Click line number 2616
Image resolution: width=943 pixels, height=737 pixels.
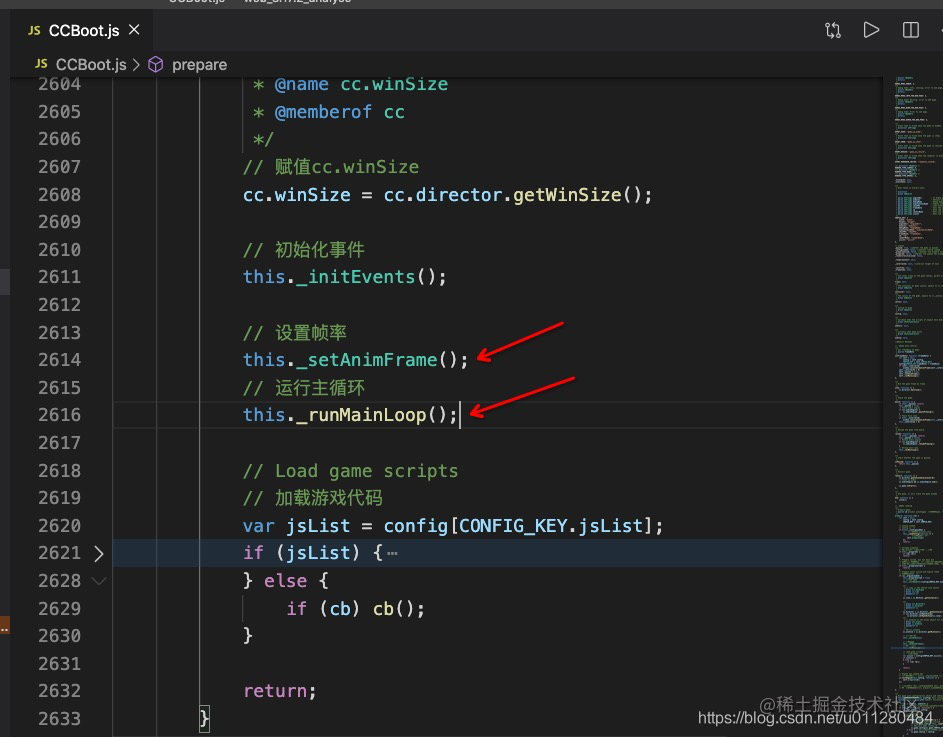60,415
